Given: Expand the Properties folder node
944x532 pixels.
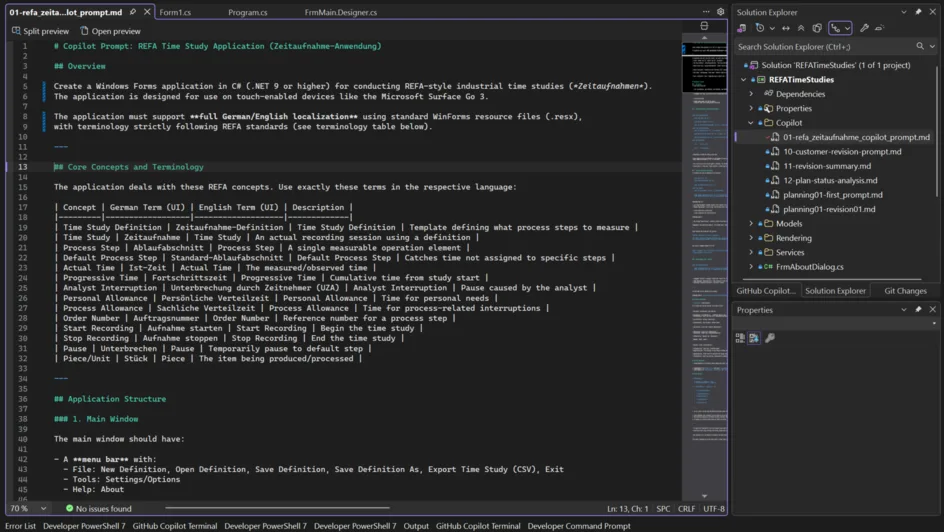Looking at the screenshot, I should (751, 108).
